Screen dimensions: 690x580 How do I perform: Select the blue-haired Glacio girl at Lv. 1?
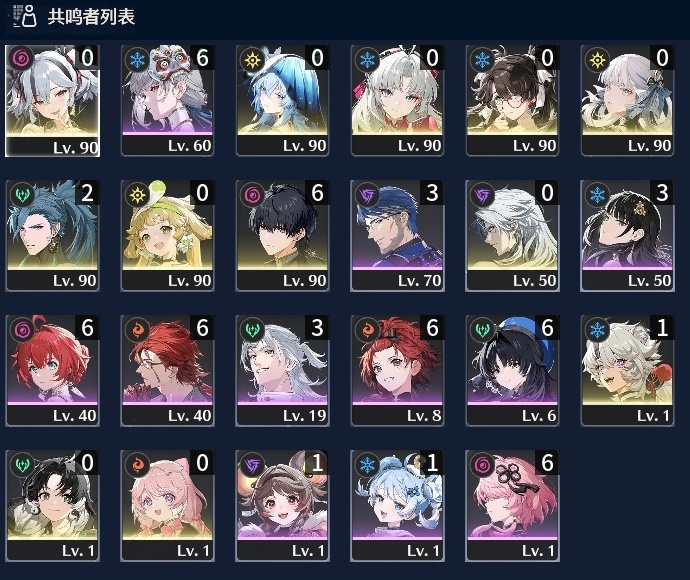click(x=397, y=506)
